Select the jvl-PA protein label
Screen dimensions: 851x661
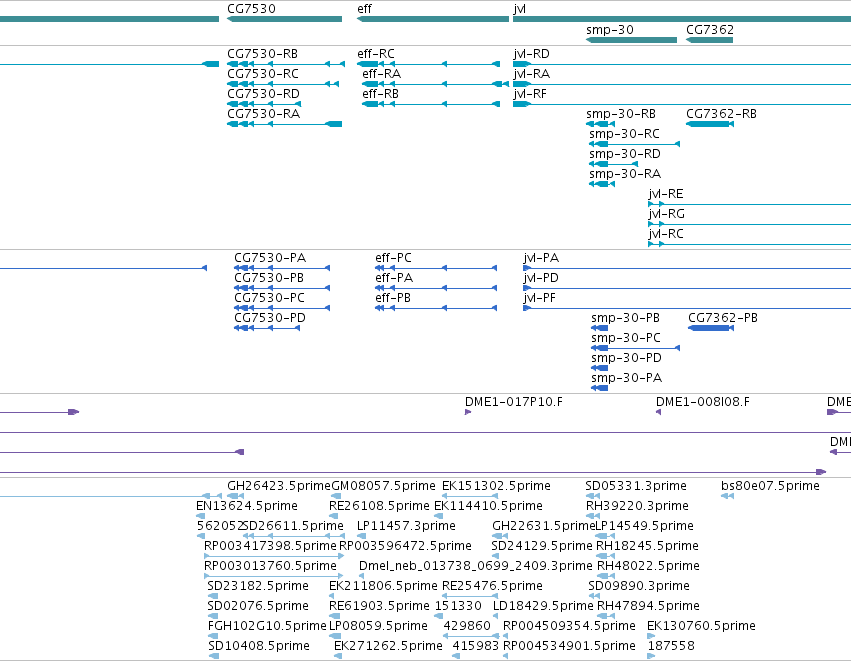point(541,258)
